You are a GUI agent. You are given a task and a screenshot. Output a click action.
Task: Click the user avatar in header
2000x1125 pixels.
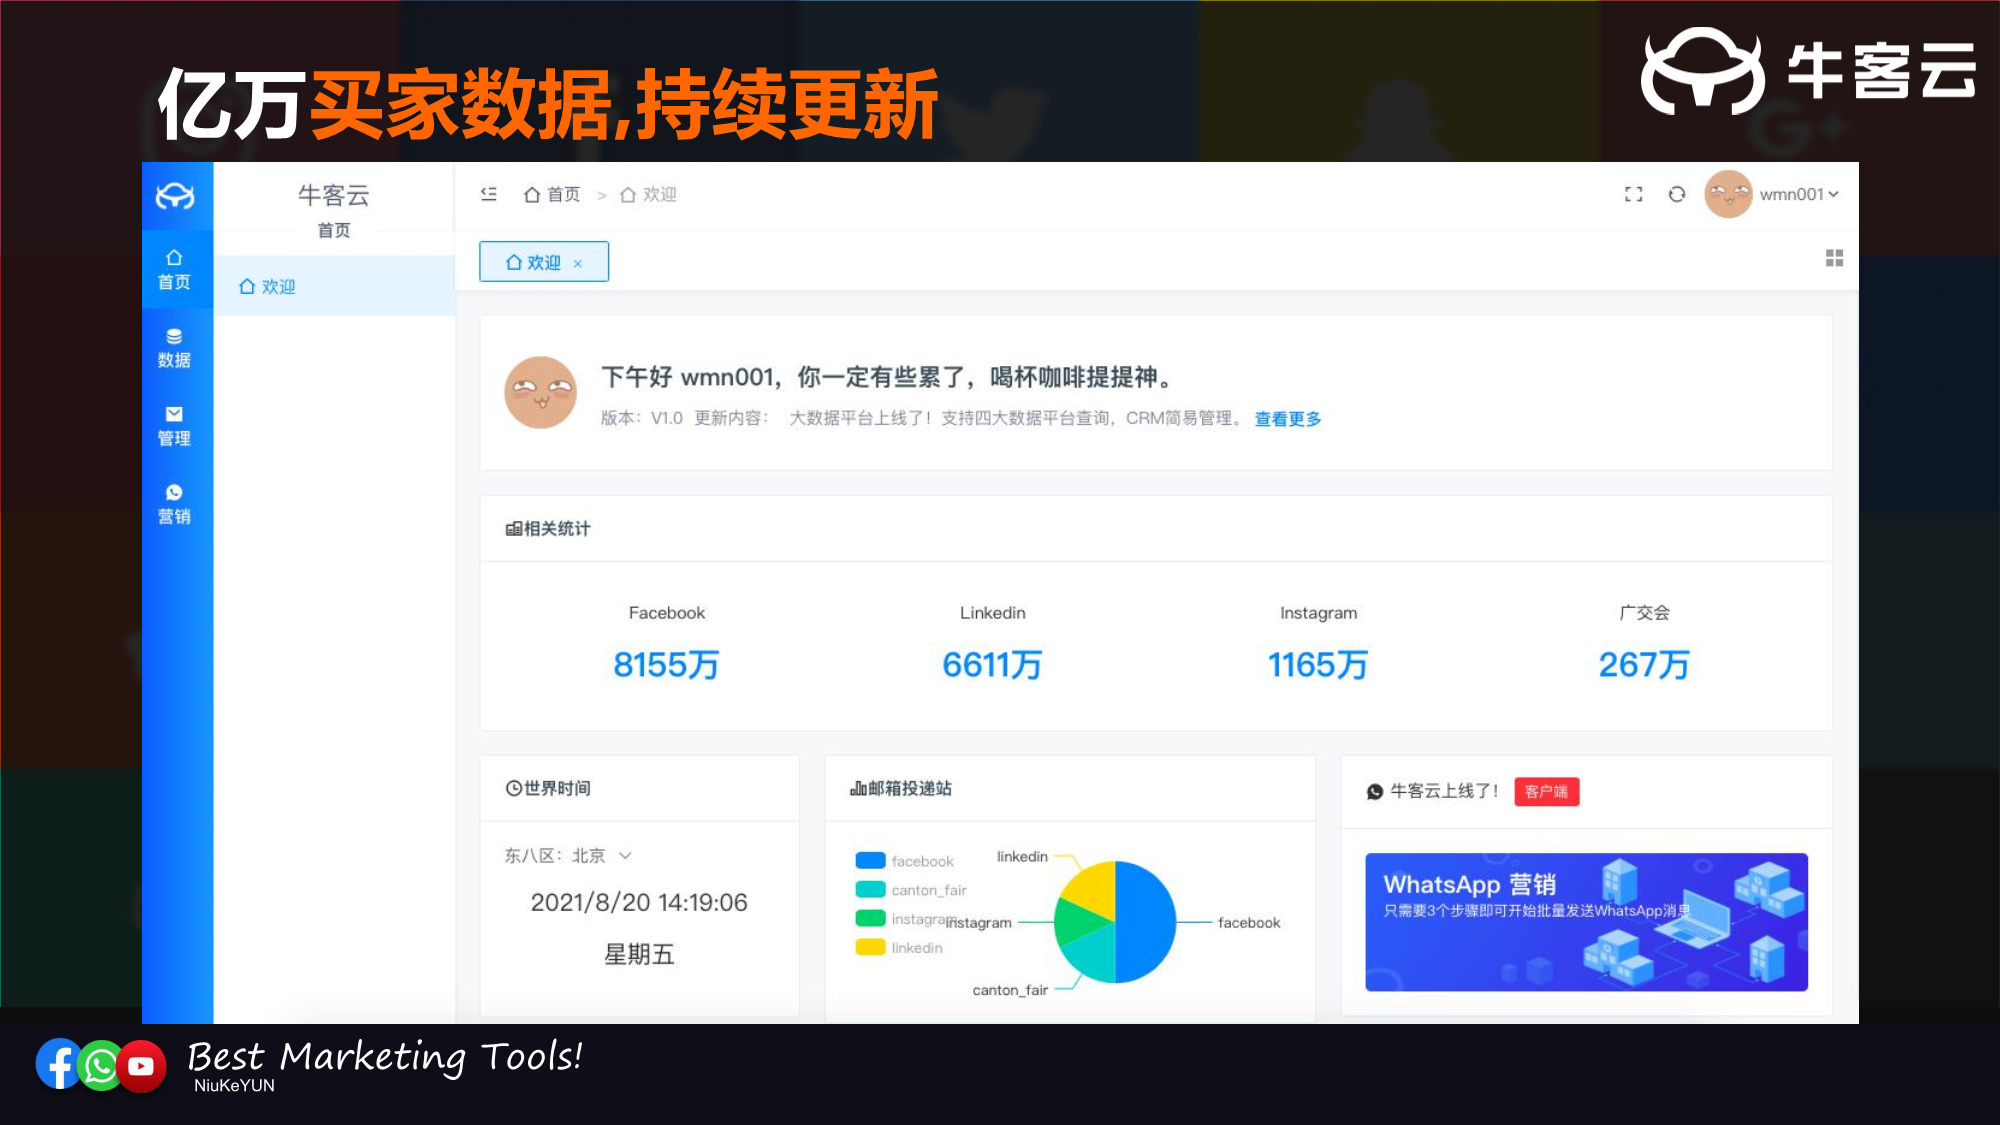[x=1728, y=194]
